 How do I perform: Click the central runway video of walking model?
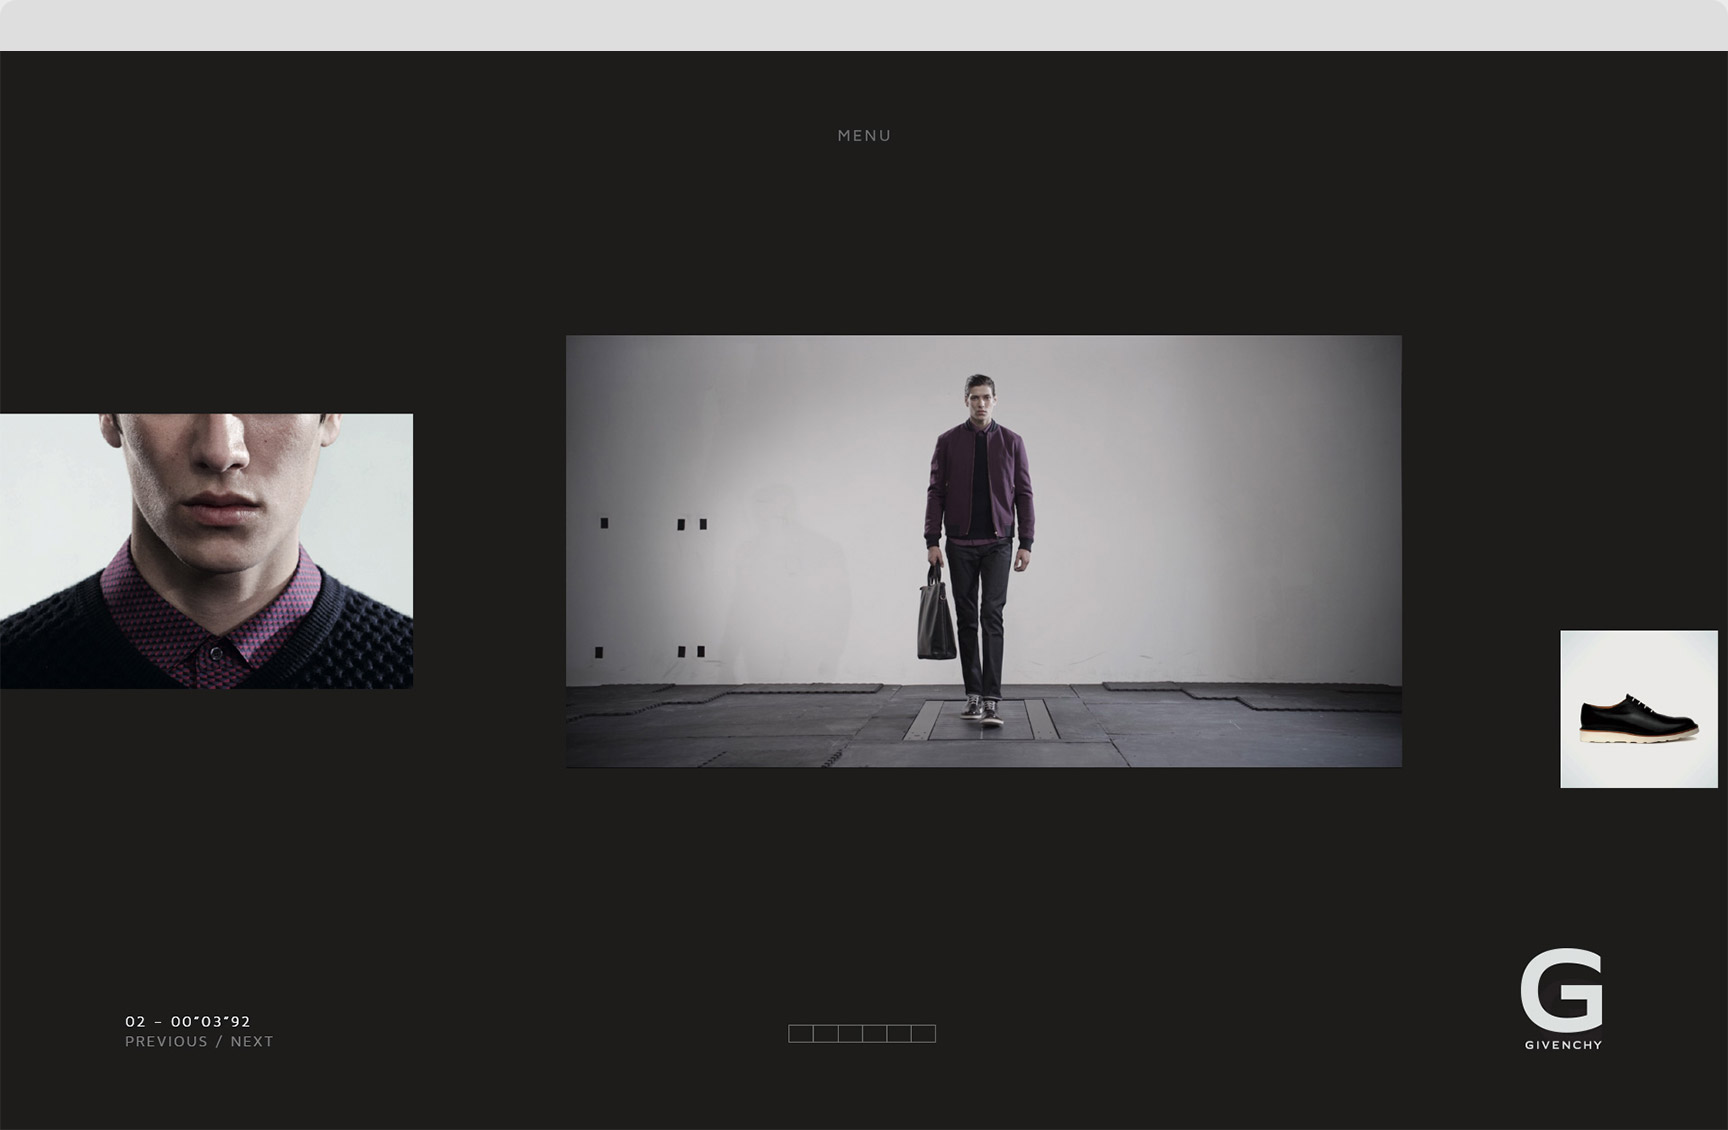click(x=984, y=551)
